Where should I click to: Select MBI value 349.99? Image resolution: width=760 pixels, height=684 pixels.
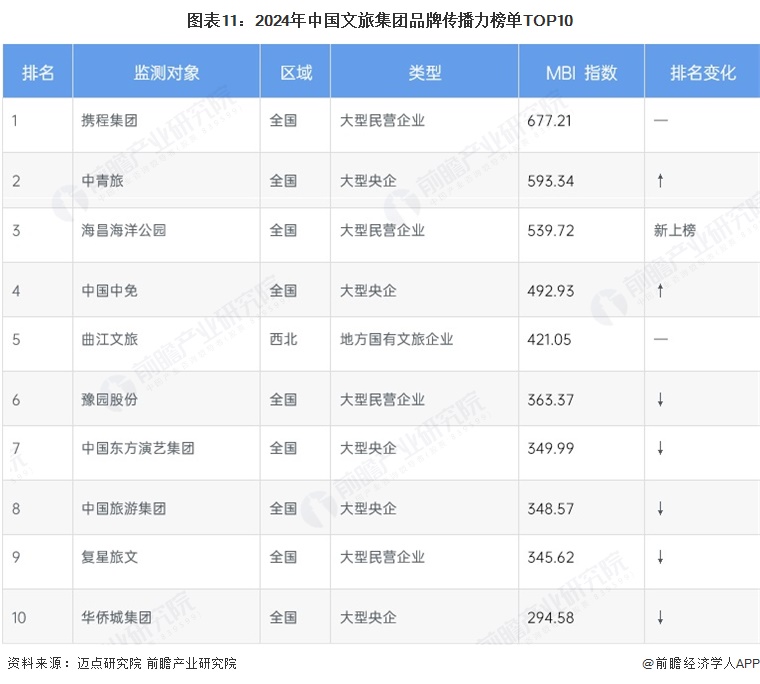pyautogui.click(x=551, y=448)
